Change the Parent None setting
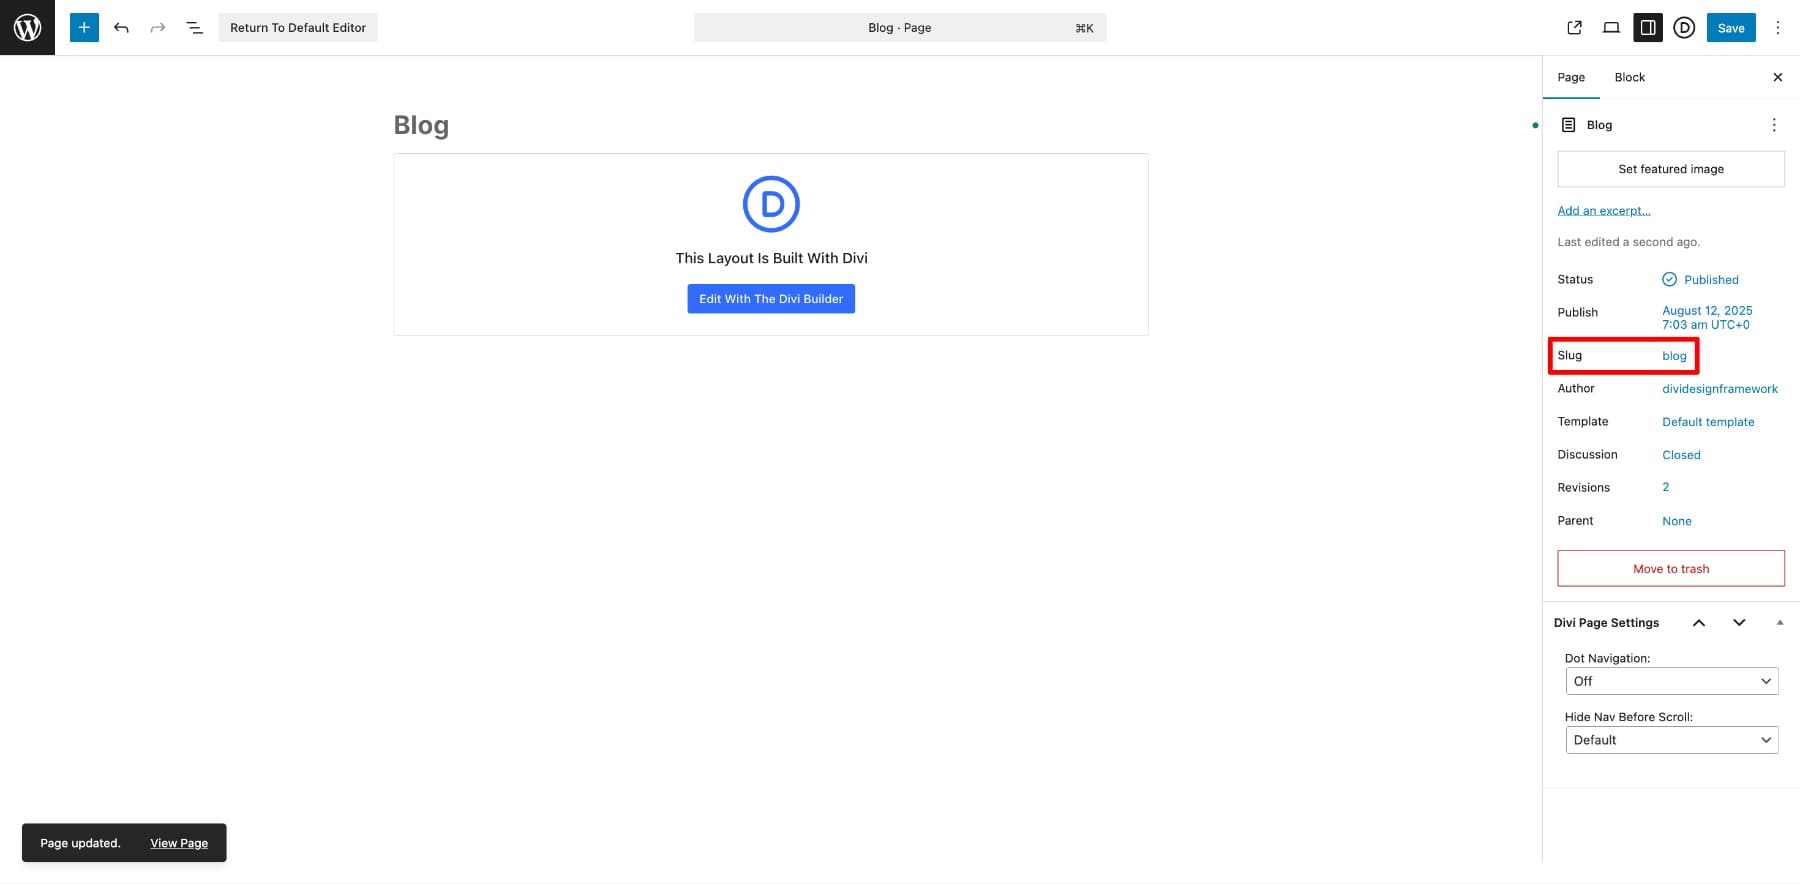 tap(1677, 521)
